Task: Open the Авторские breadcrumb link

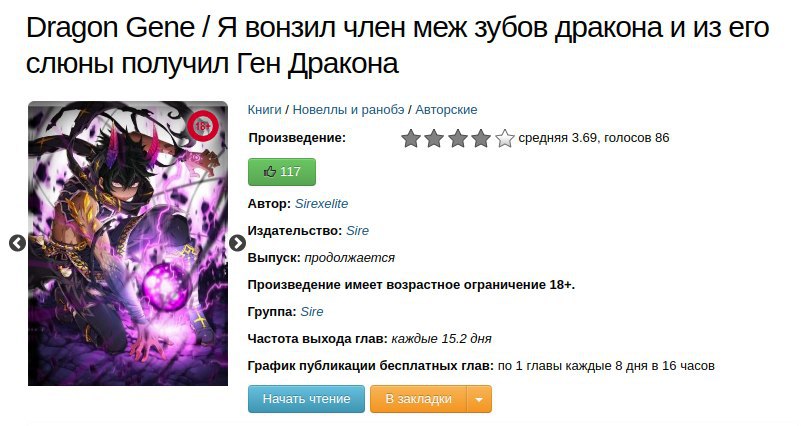Action: 446,110
